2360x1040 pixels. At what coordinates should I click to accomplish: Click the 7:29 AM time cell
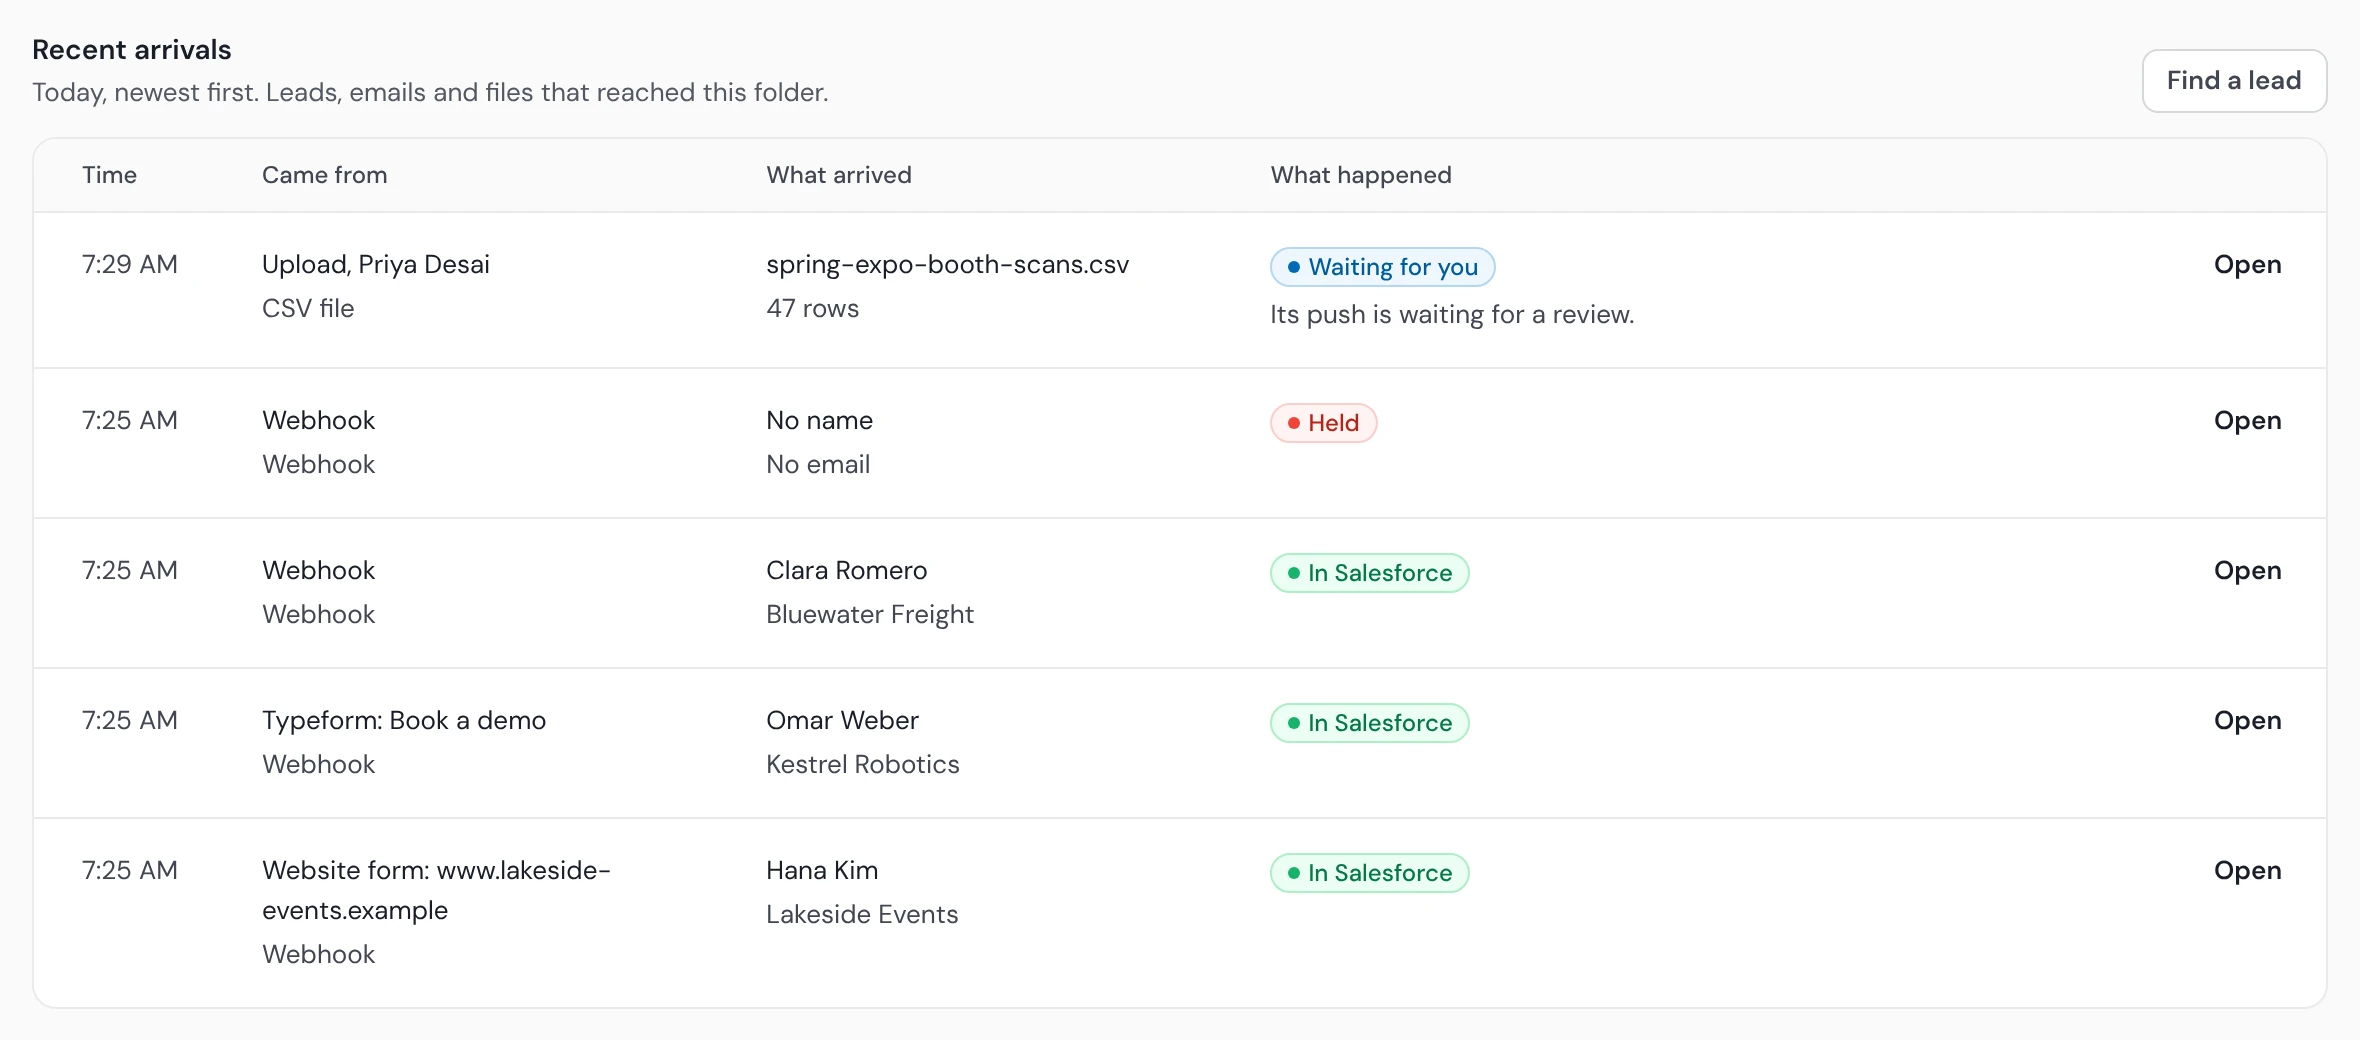[x=130, y=265]
